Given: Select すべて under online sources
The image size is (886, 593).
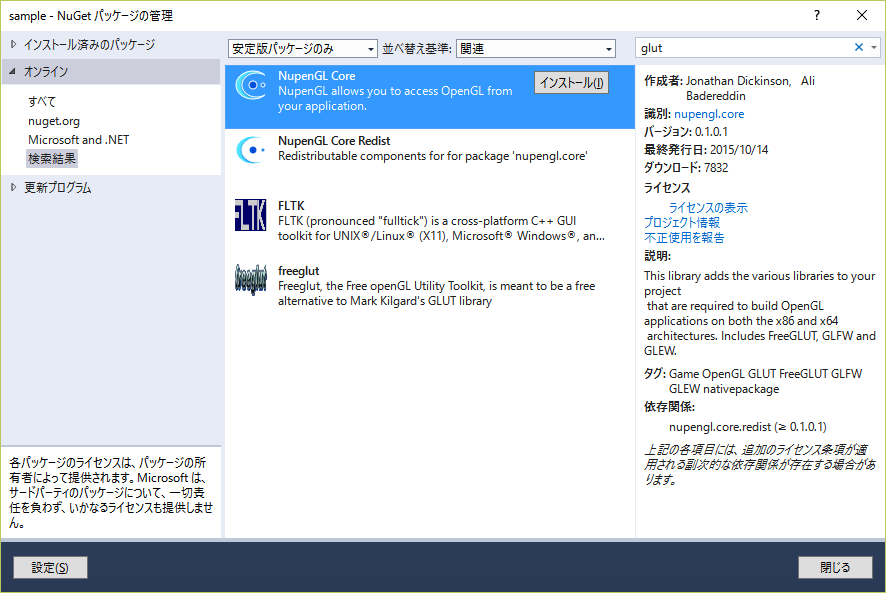Looking at the screenshot, I should coord(42,101).
